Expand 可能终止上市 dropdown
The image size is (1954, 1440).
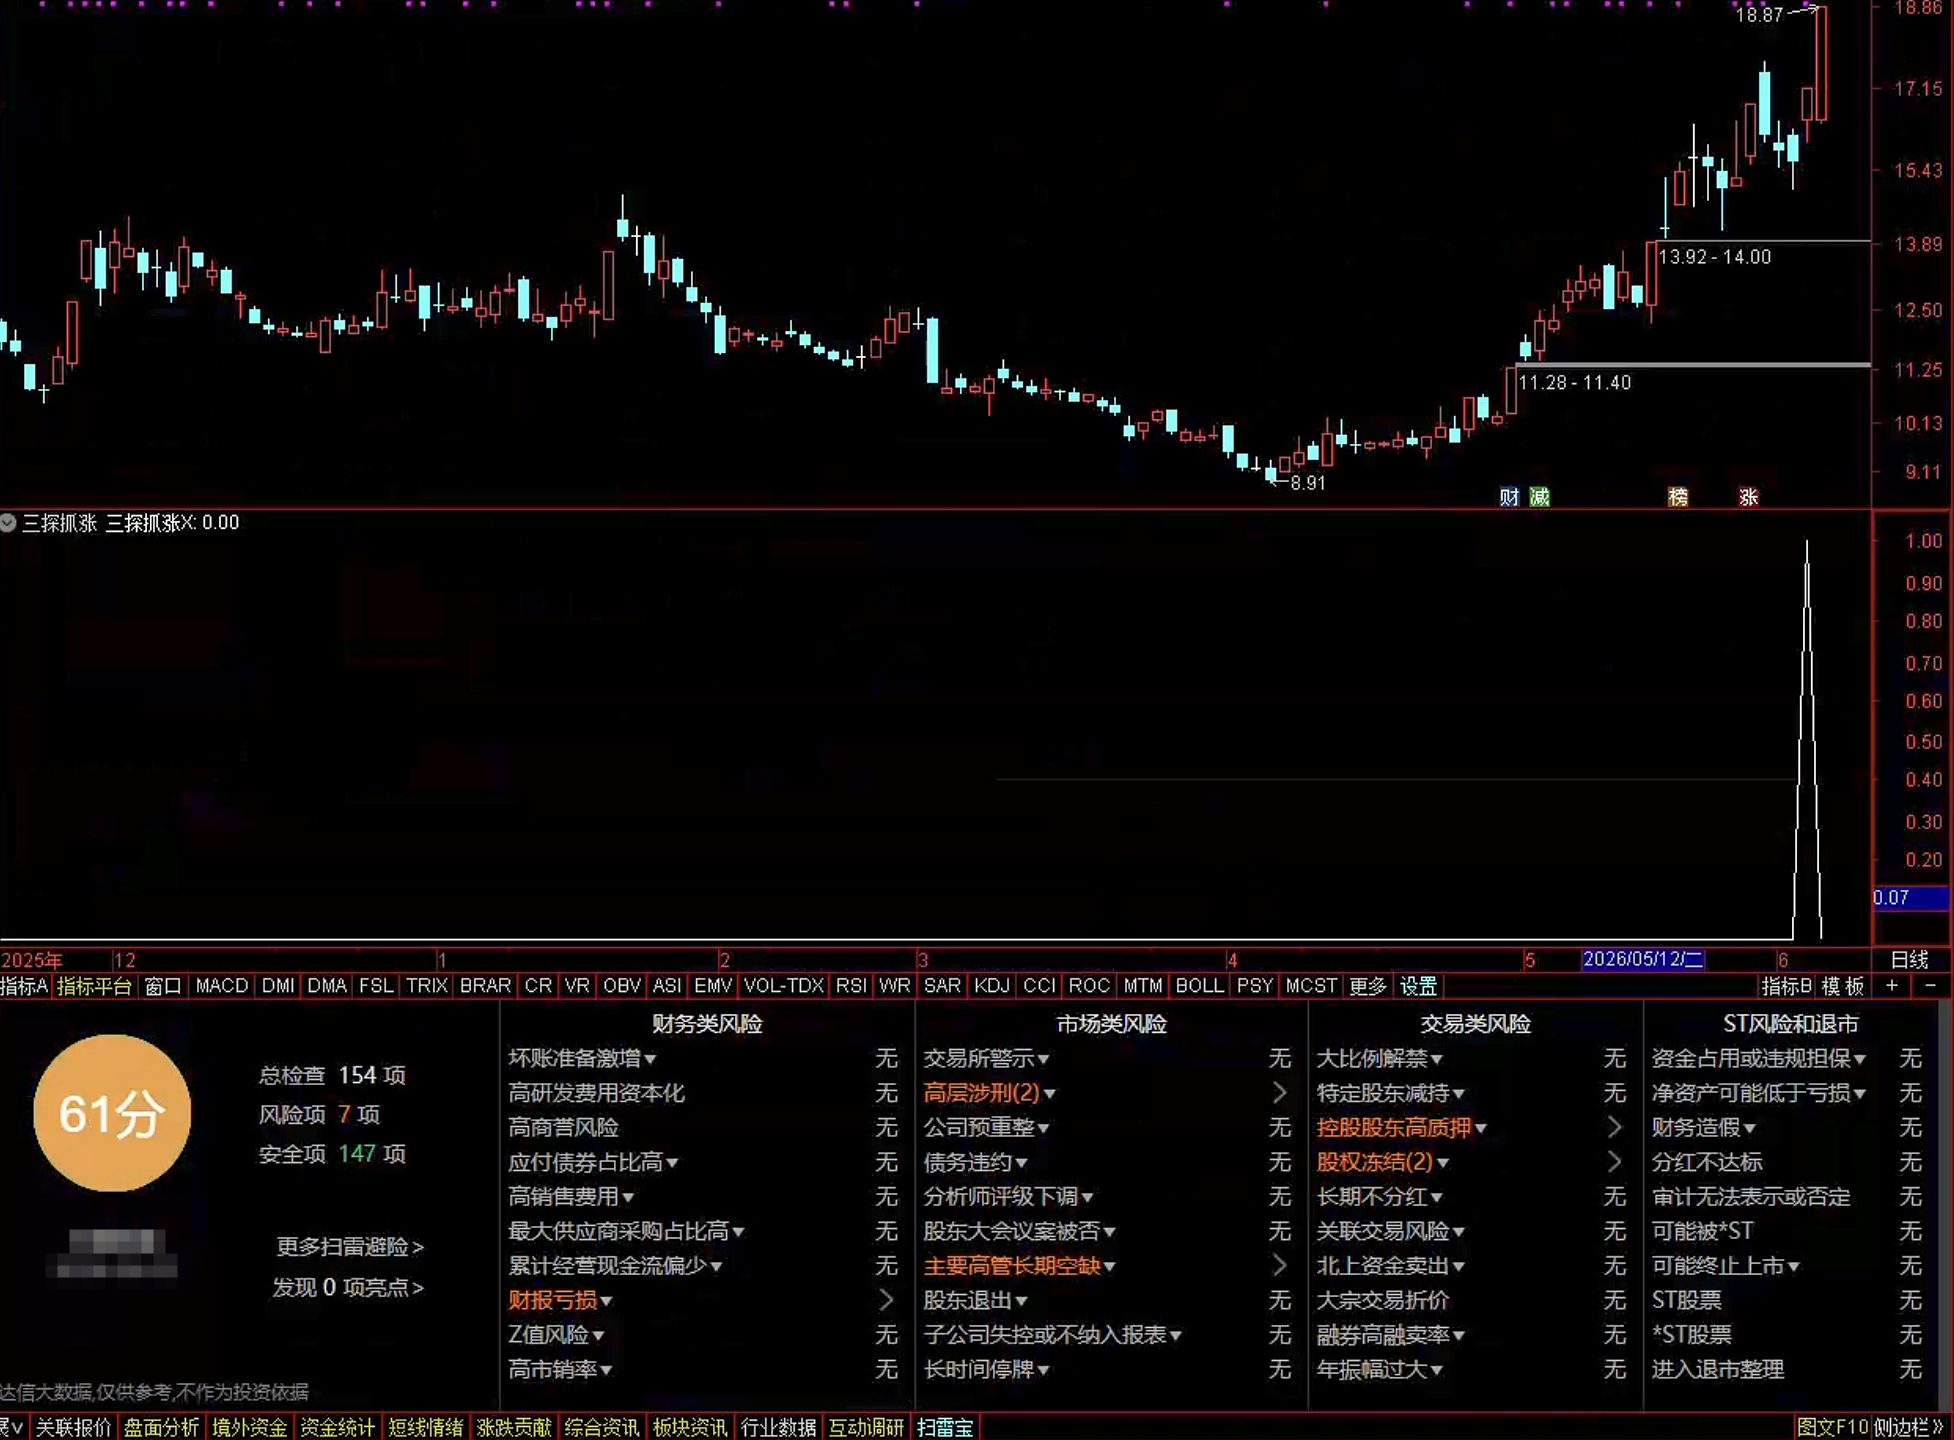tap(1793, 1267)
